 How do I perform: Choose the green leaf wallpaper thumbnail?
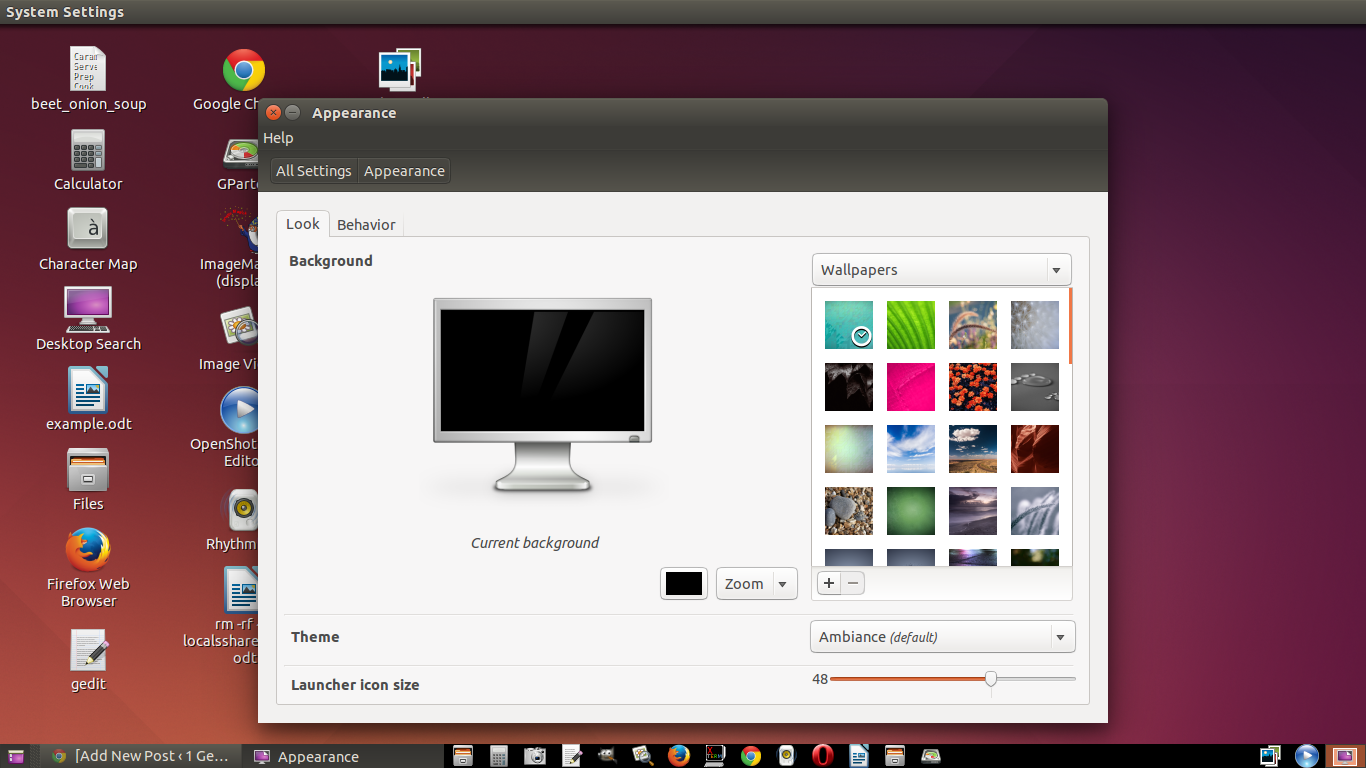pyautogui.click(x=911, y=325)
